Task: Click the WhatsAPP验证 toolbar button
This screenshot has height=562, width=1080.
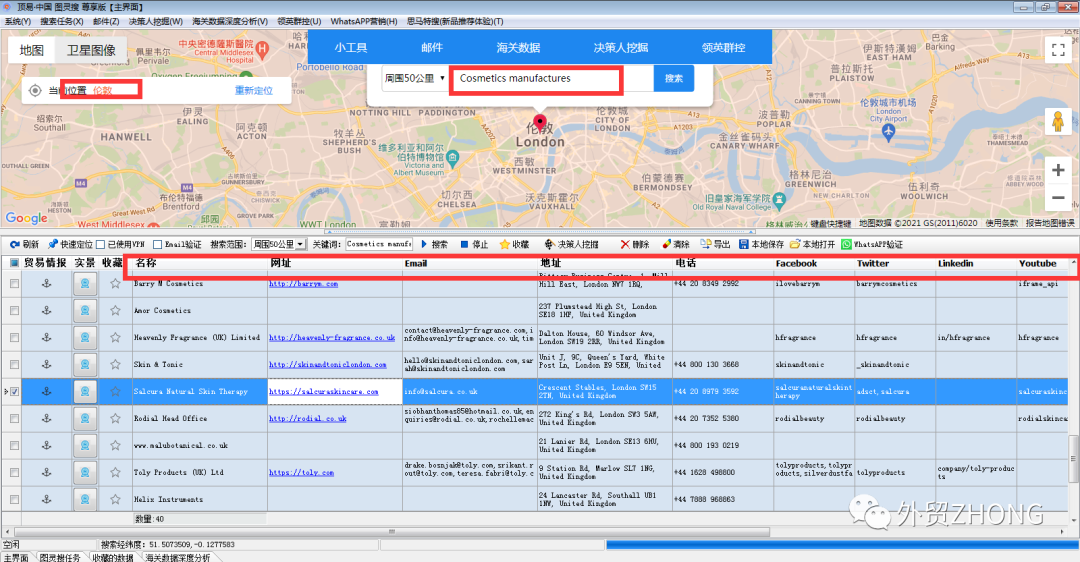Action: tap(872, 244)
